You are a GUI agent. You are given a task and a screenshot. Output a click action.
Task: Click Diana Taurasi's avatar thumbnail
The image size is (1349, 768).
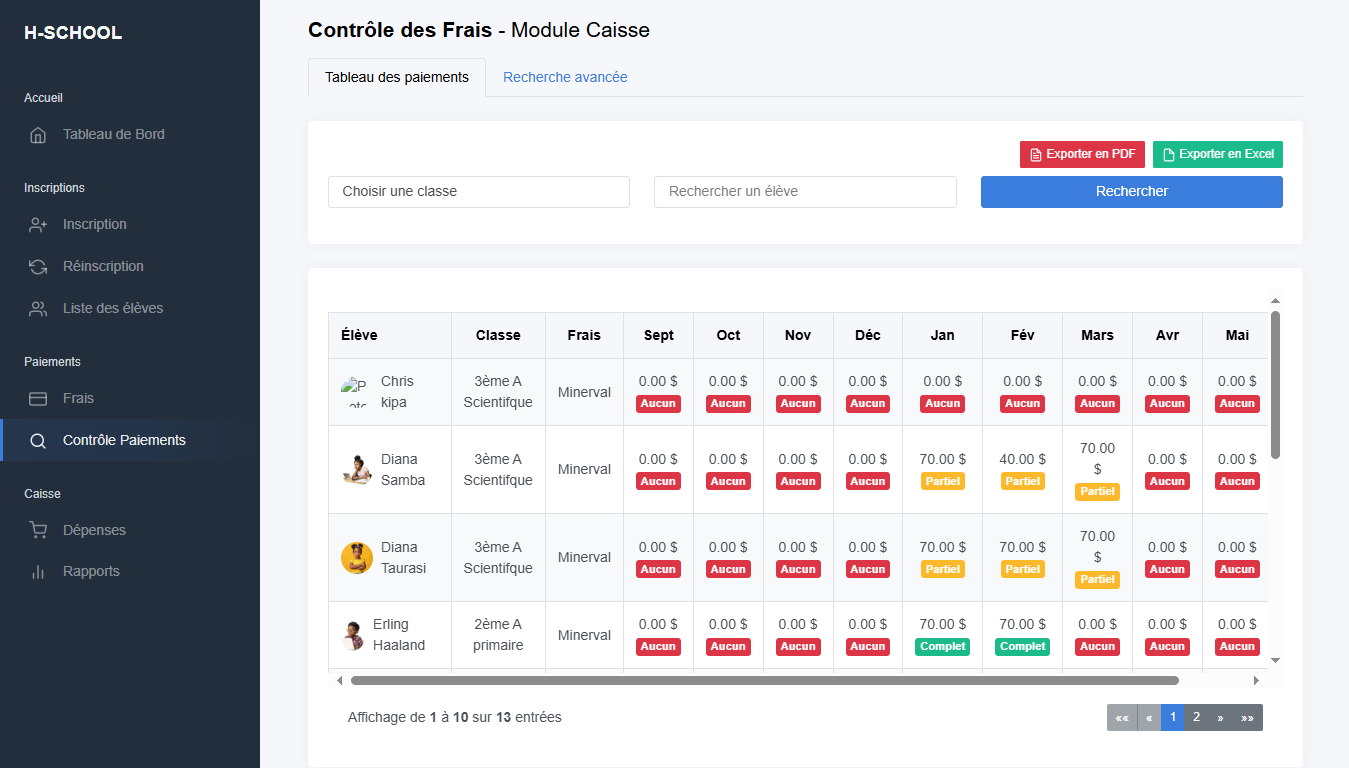tap(357, 558)
